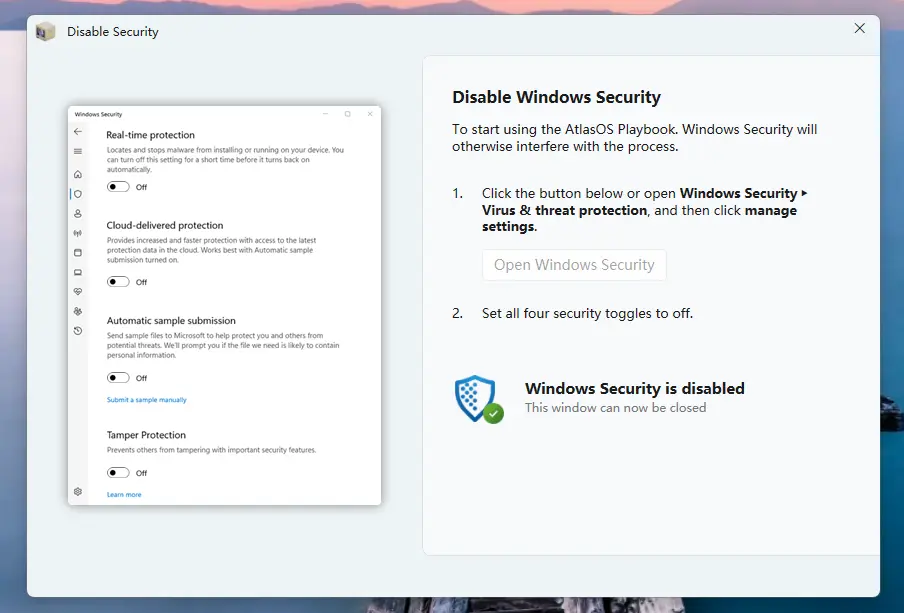
Task: Close the Disable Security window
Action: click(860, 28)
